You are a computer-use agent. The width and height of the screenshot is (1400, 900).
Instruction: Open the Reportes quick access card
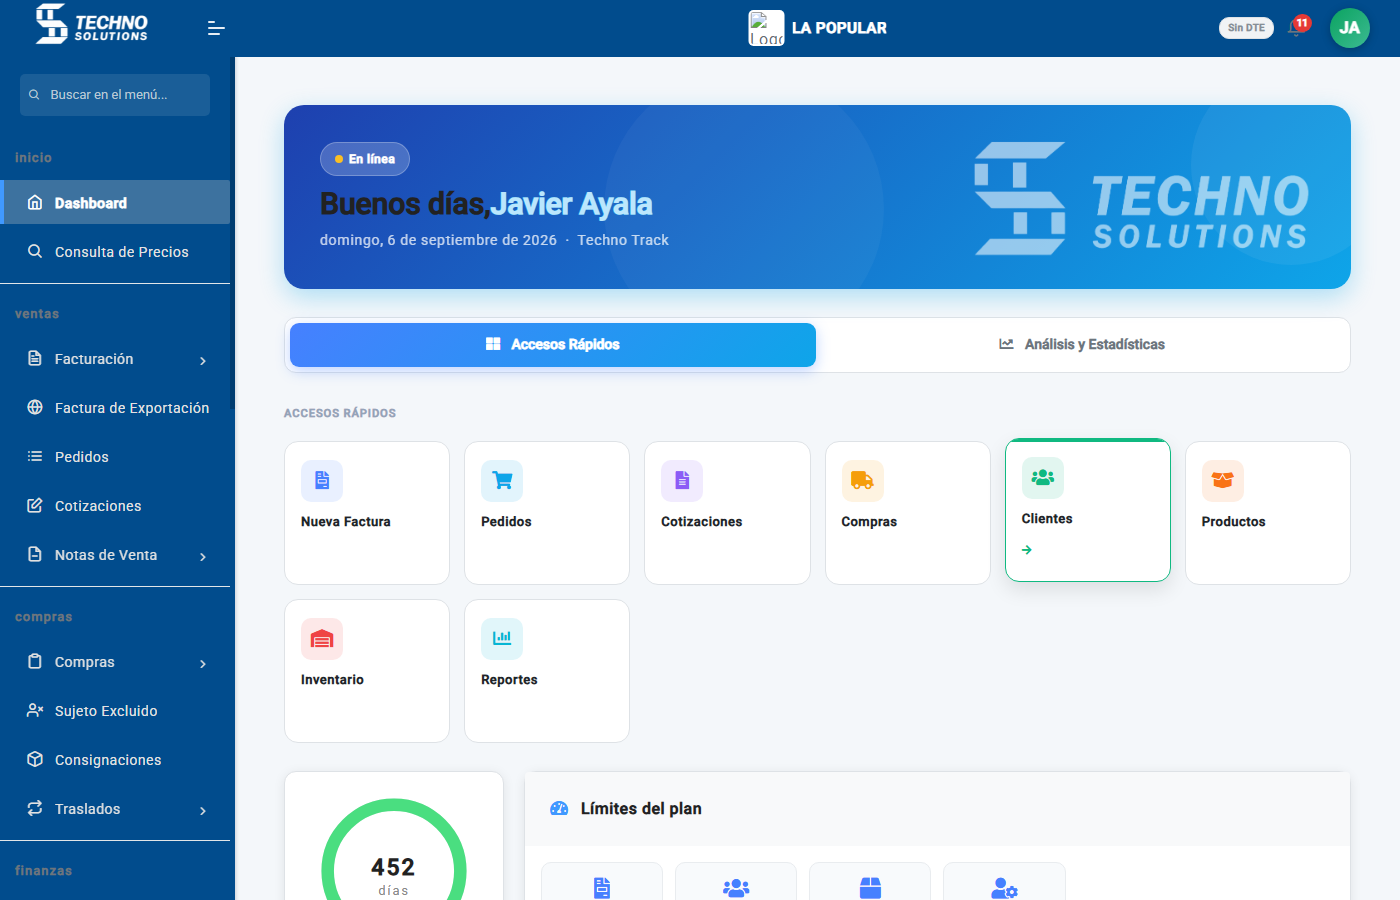547,671
